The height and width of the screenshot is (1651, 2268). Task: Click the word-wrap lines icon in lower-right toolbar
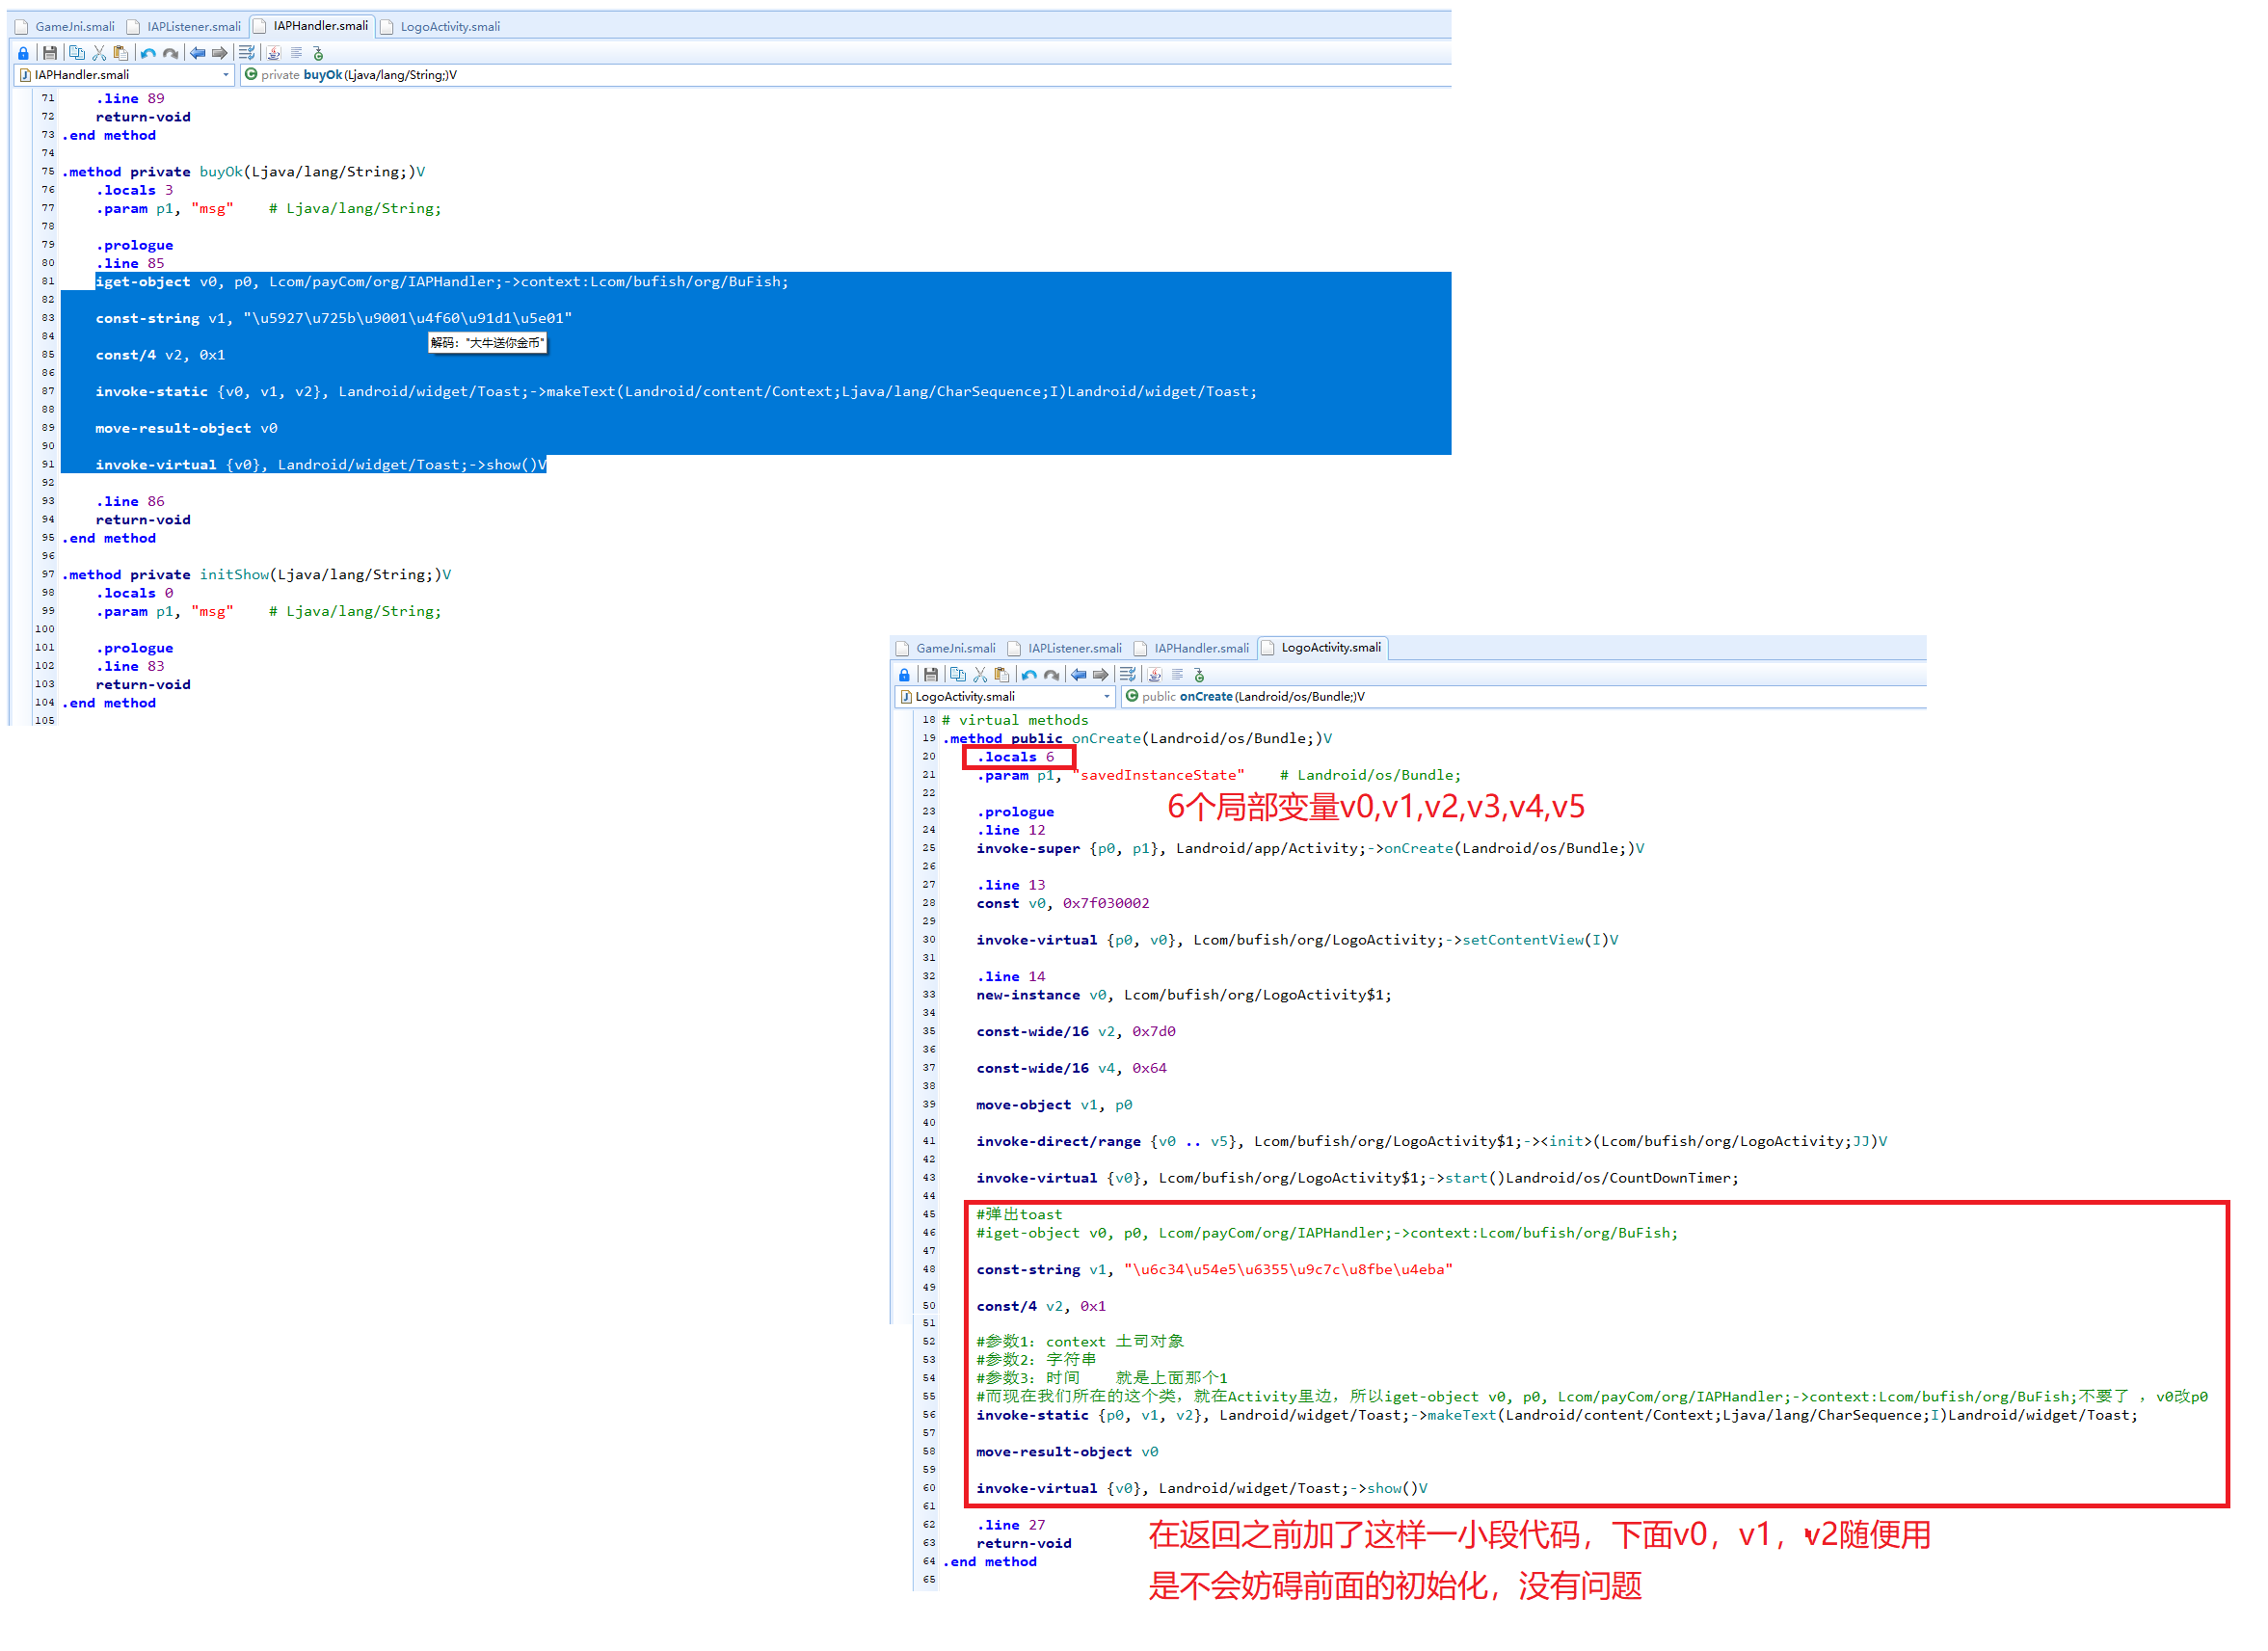1128,675
